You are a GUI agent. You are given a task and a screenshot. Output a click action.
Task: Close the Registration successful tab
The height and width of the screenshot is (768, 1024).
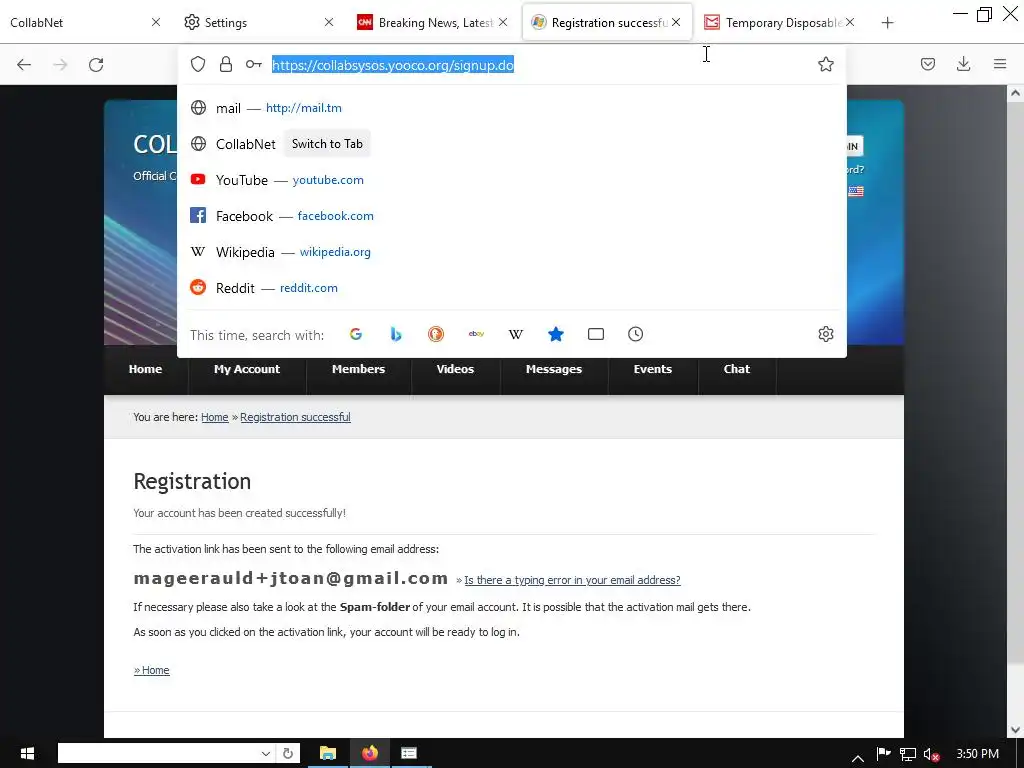(676, 22)
